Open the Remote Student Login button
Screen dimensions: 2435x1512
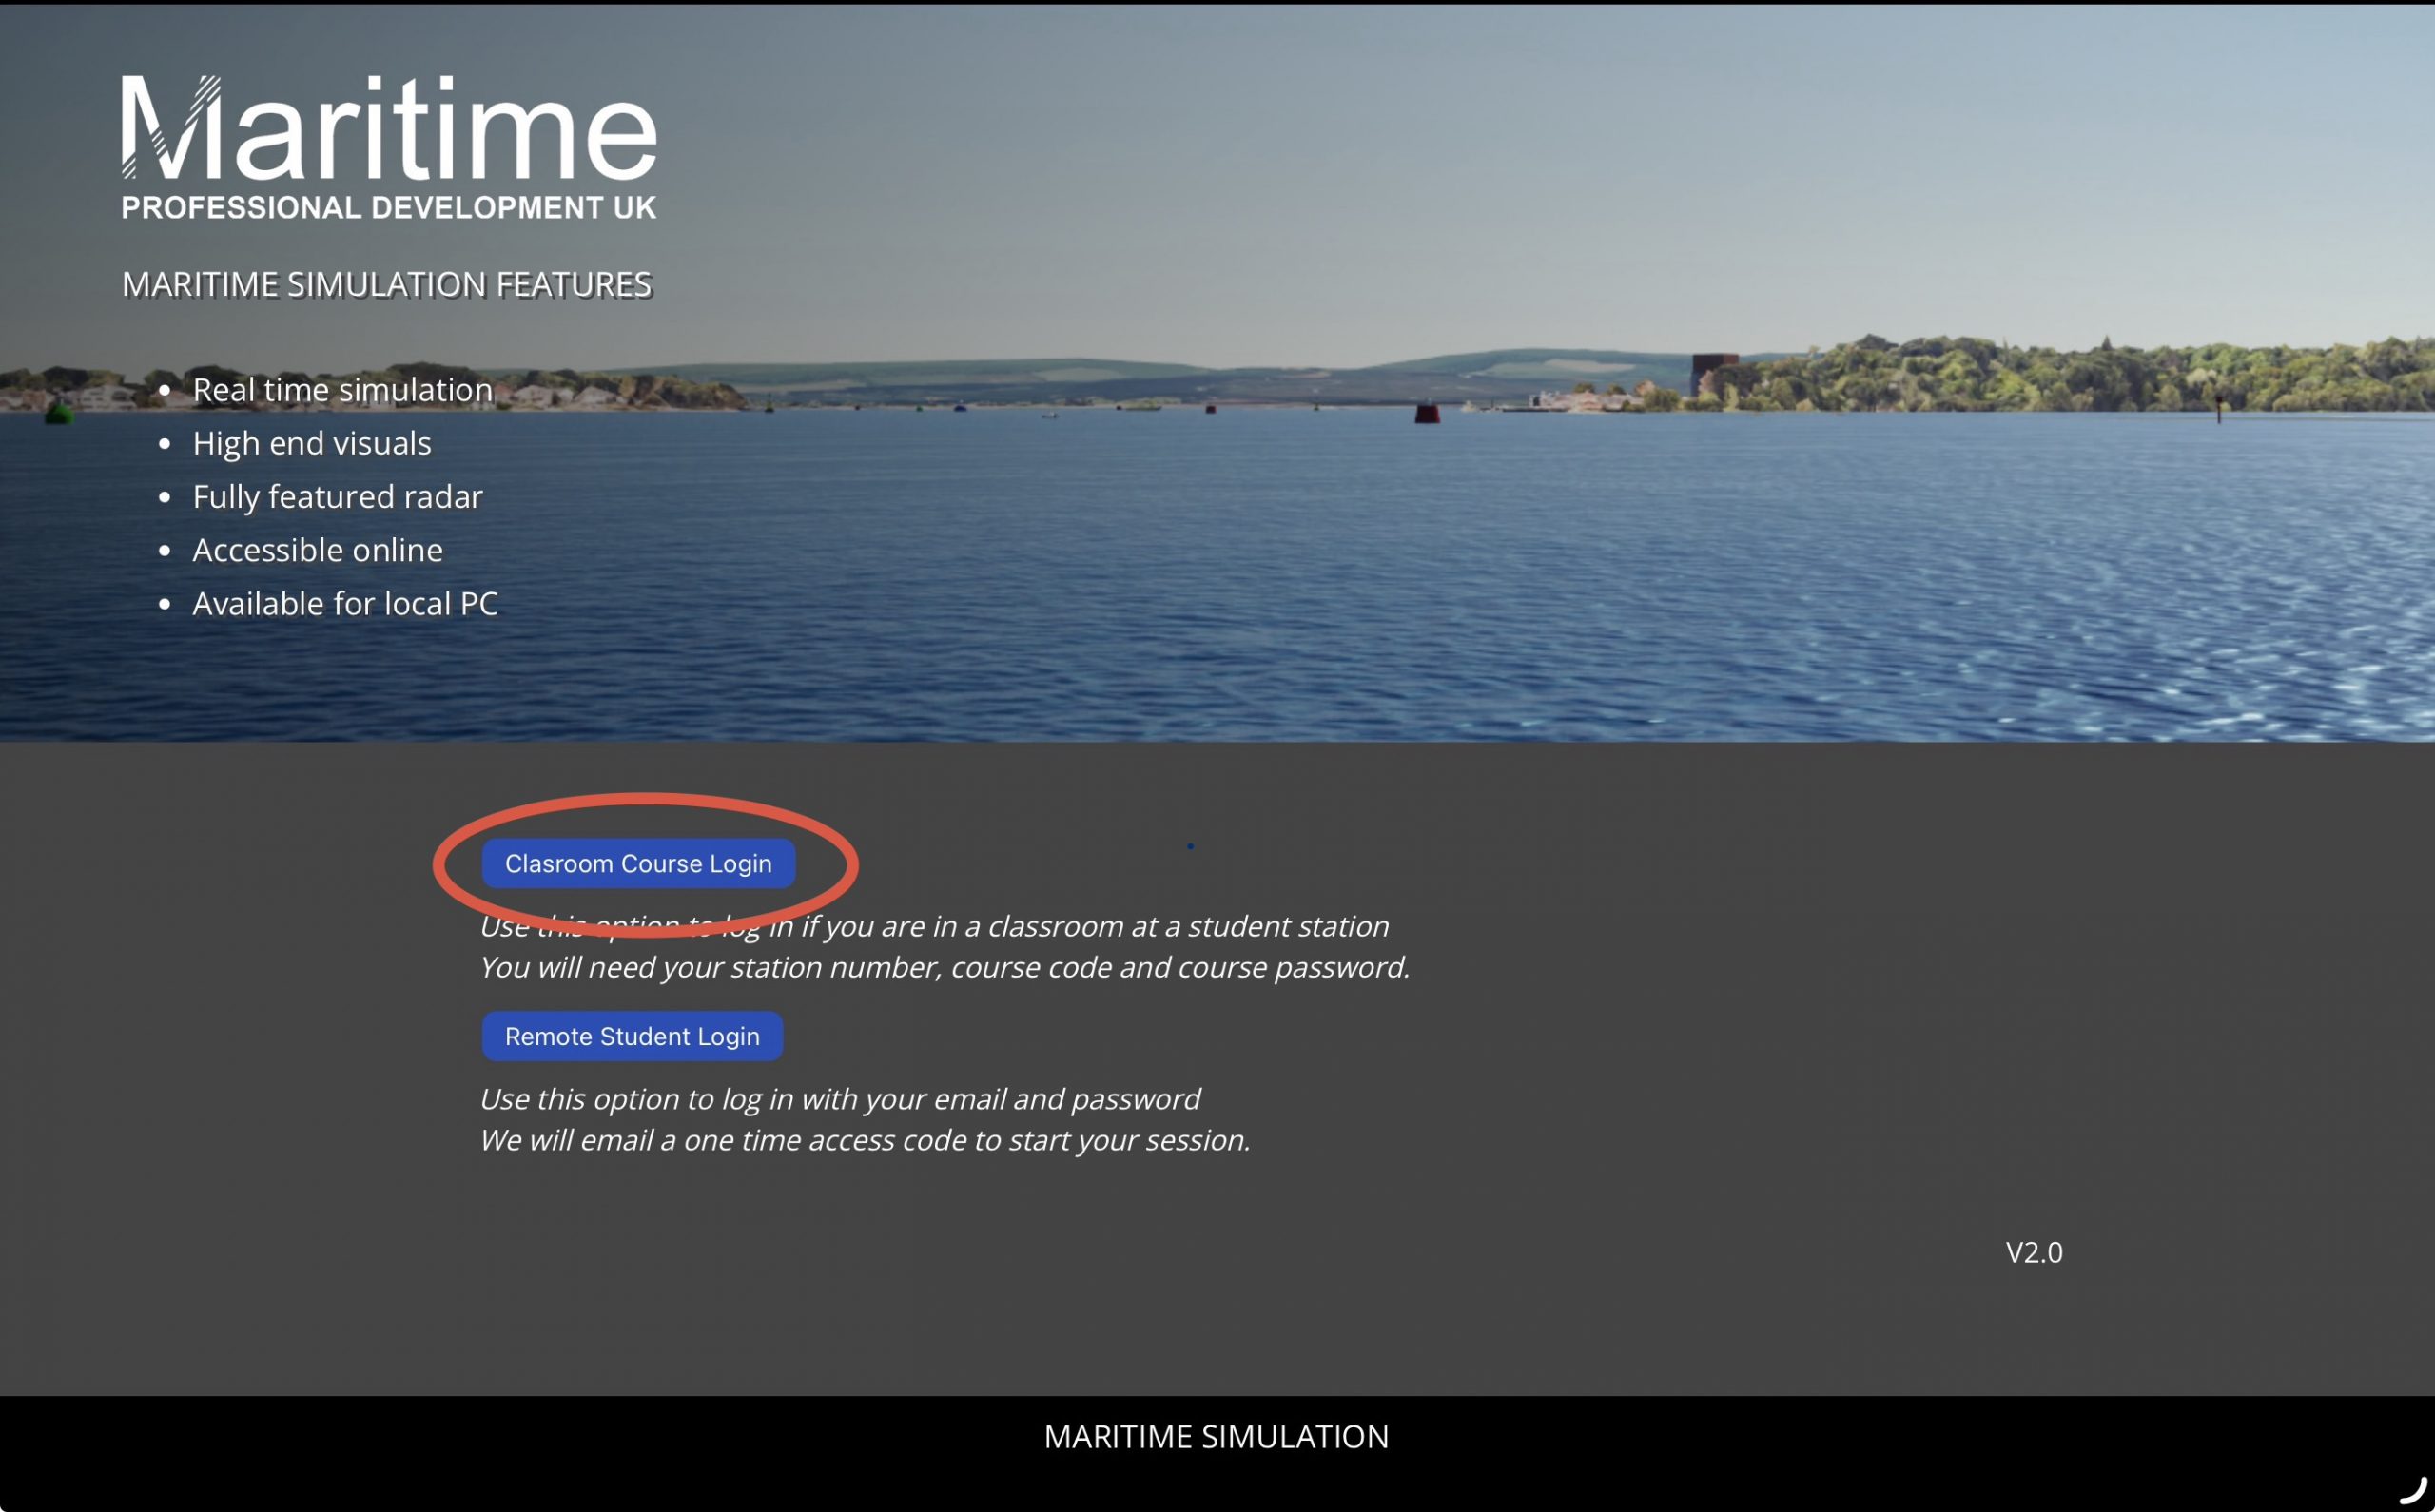[x=632, y=1036]
